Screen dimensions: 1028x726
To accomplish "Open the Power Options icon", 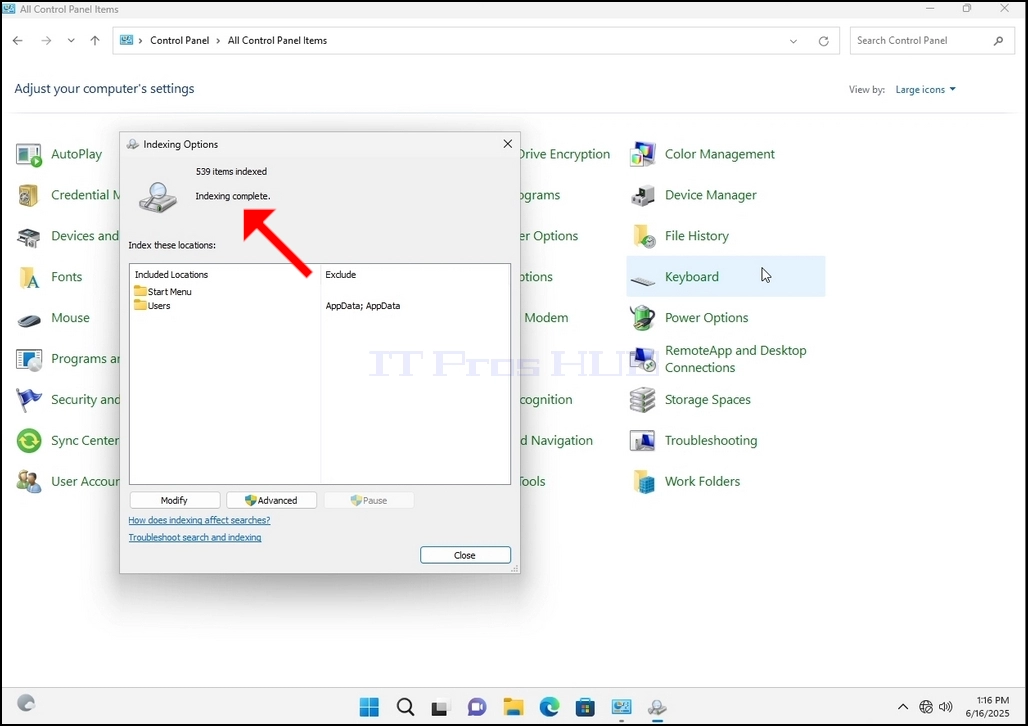I will coord(642,318).
